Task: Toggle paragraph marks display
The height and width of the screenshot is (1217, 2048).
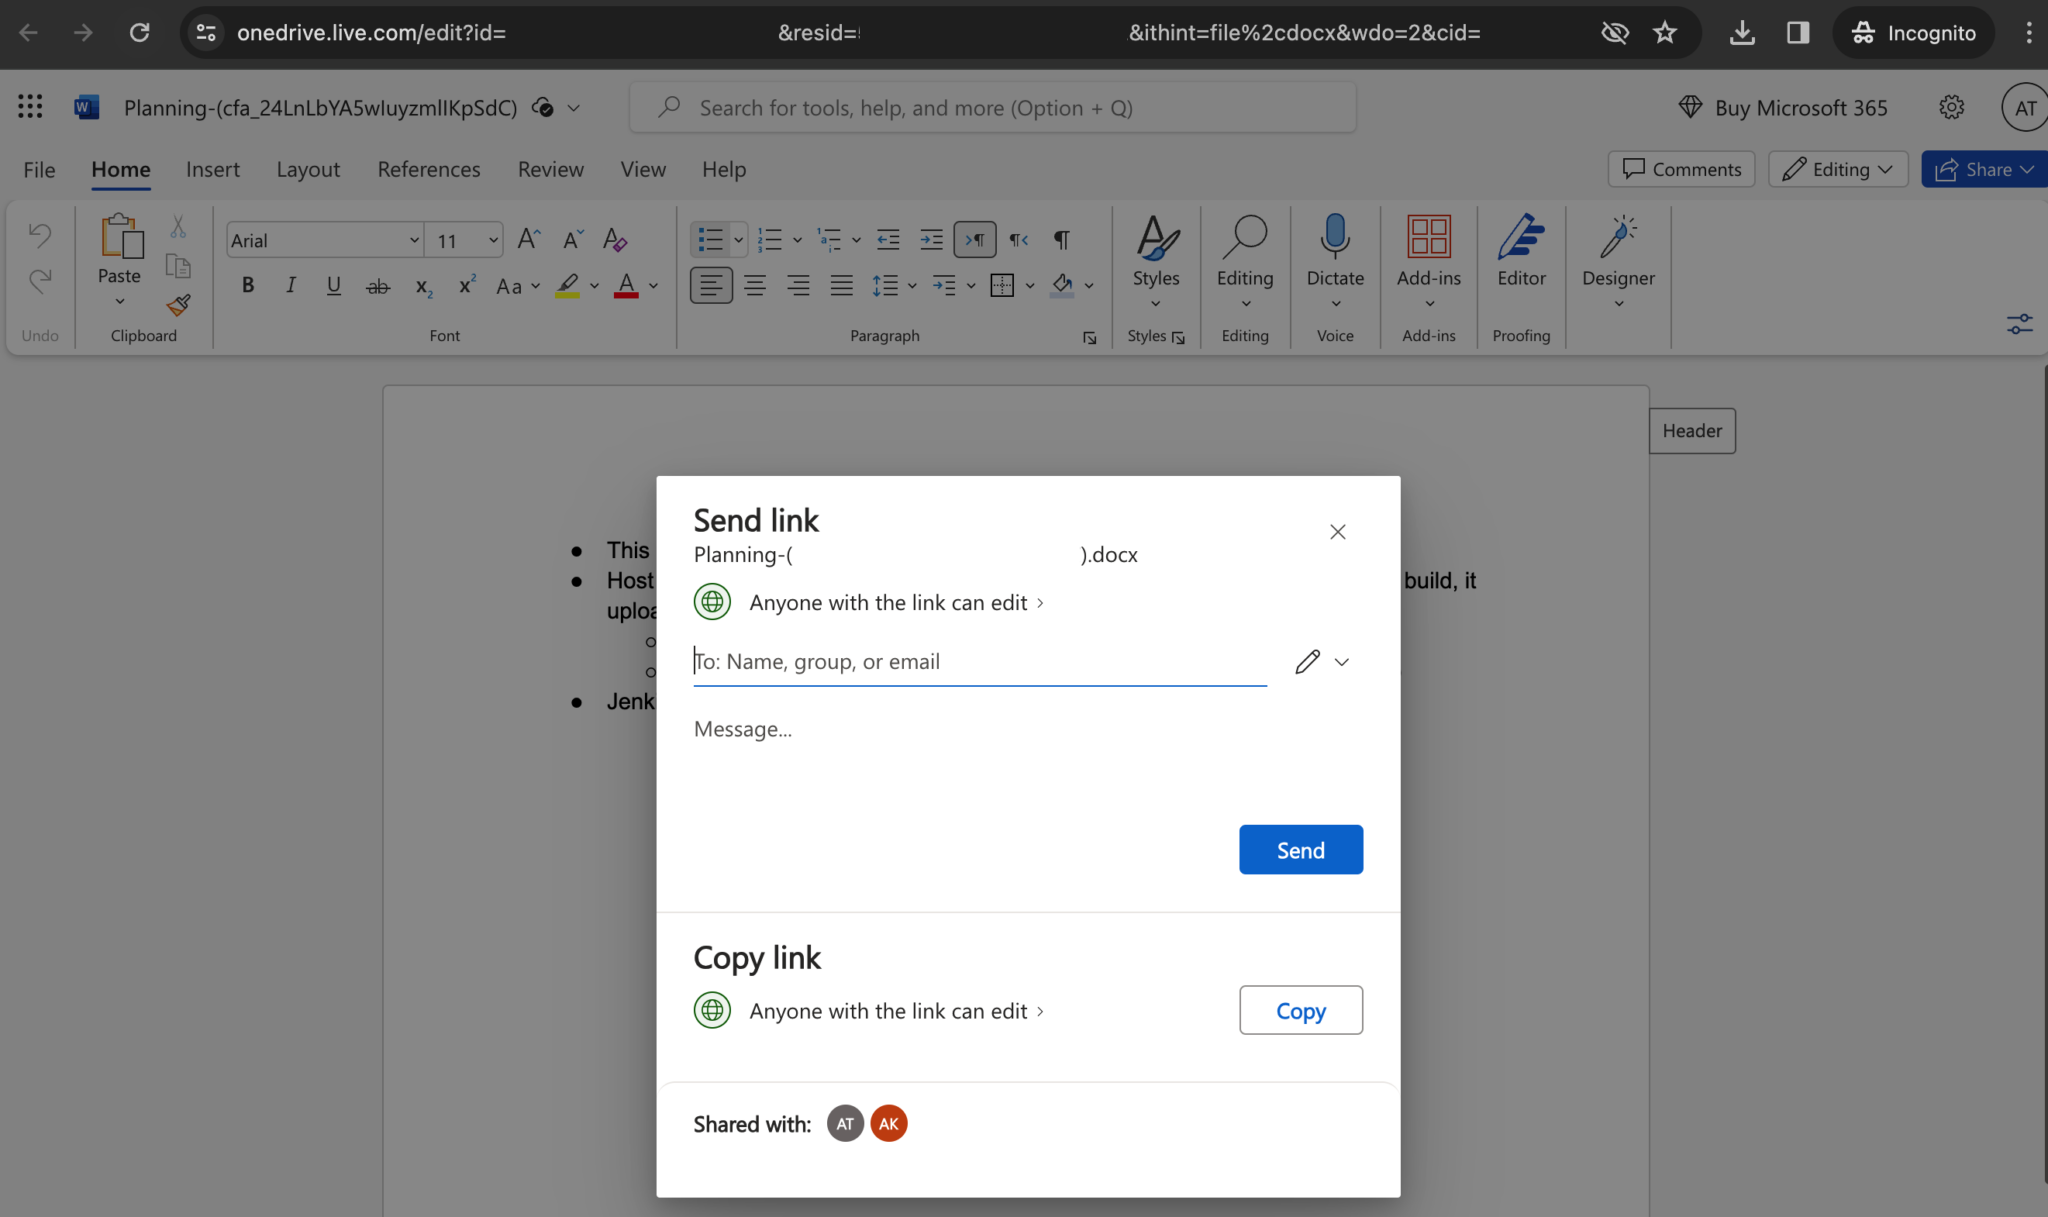Action: tap(1062, 239)
